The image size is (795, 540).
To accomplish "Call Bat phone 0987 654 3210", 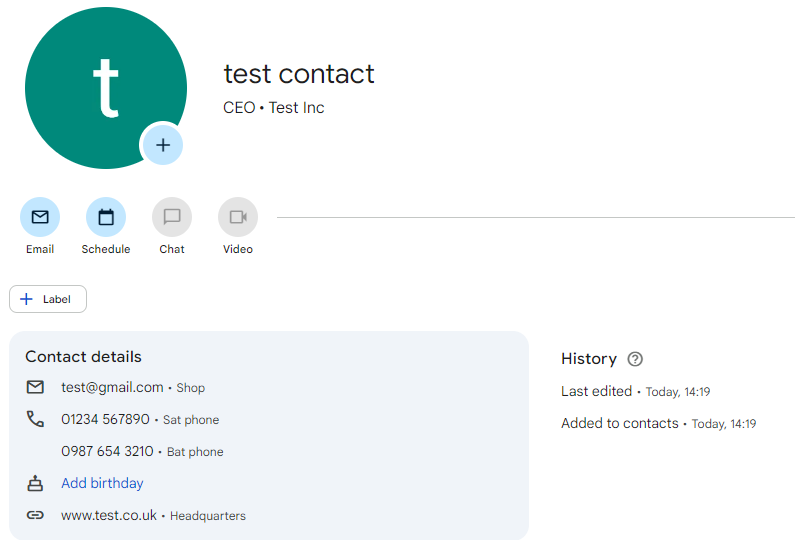I will pyautogui.click(x=107, y=451).
